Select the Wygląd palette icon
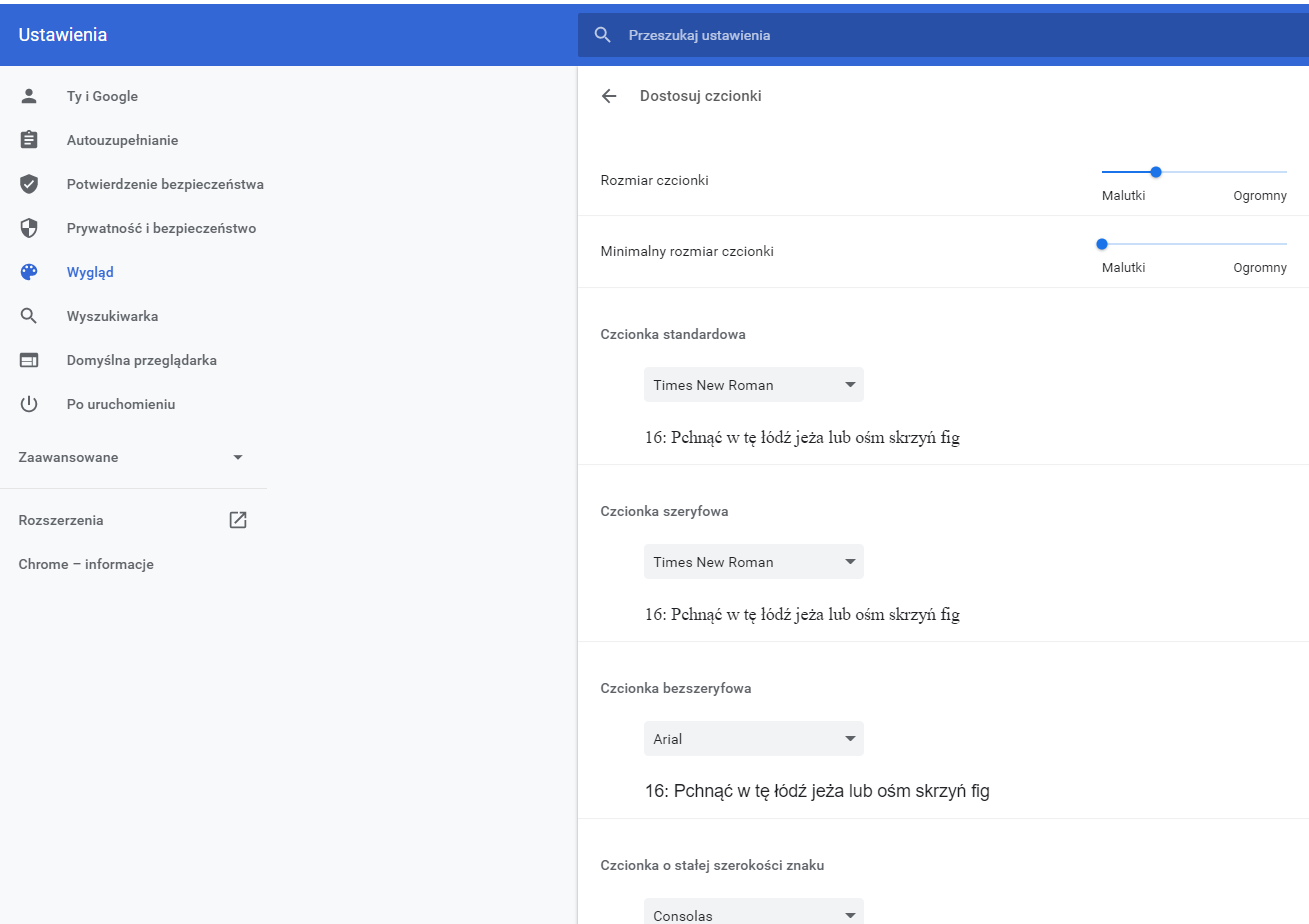This screenshot has height=924, width=1309. pos(29,272)
